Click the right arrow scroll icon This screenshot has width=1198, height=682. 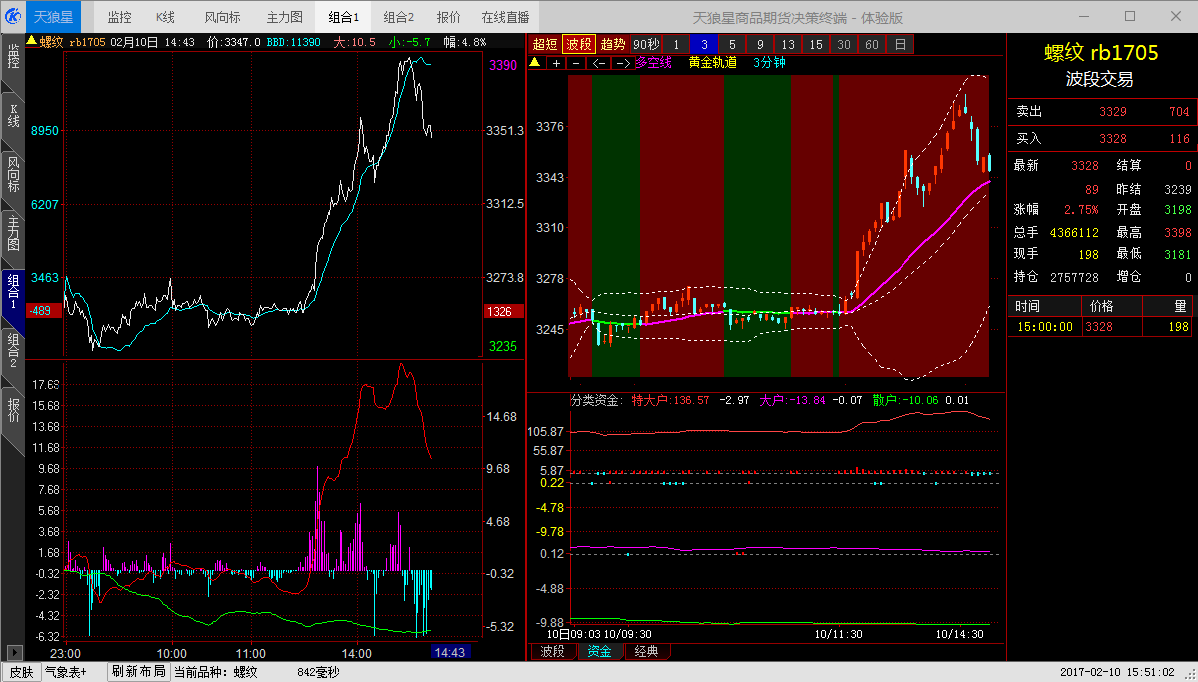(621, 63)
